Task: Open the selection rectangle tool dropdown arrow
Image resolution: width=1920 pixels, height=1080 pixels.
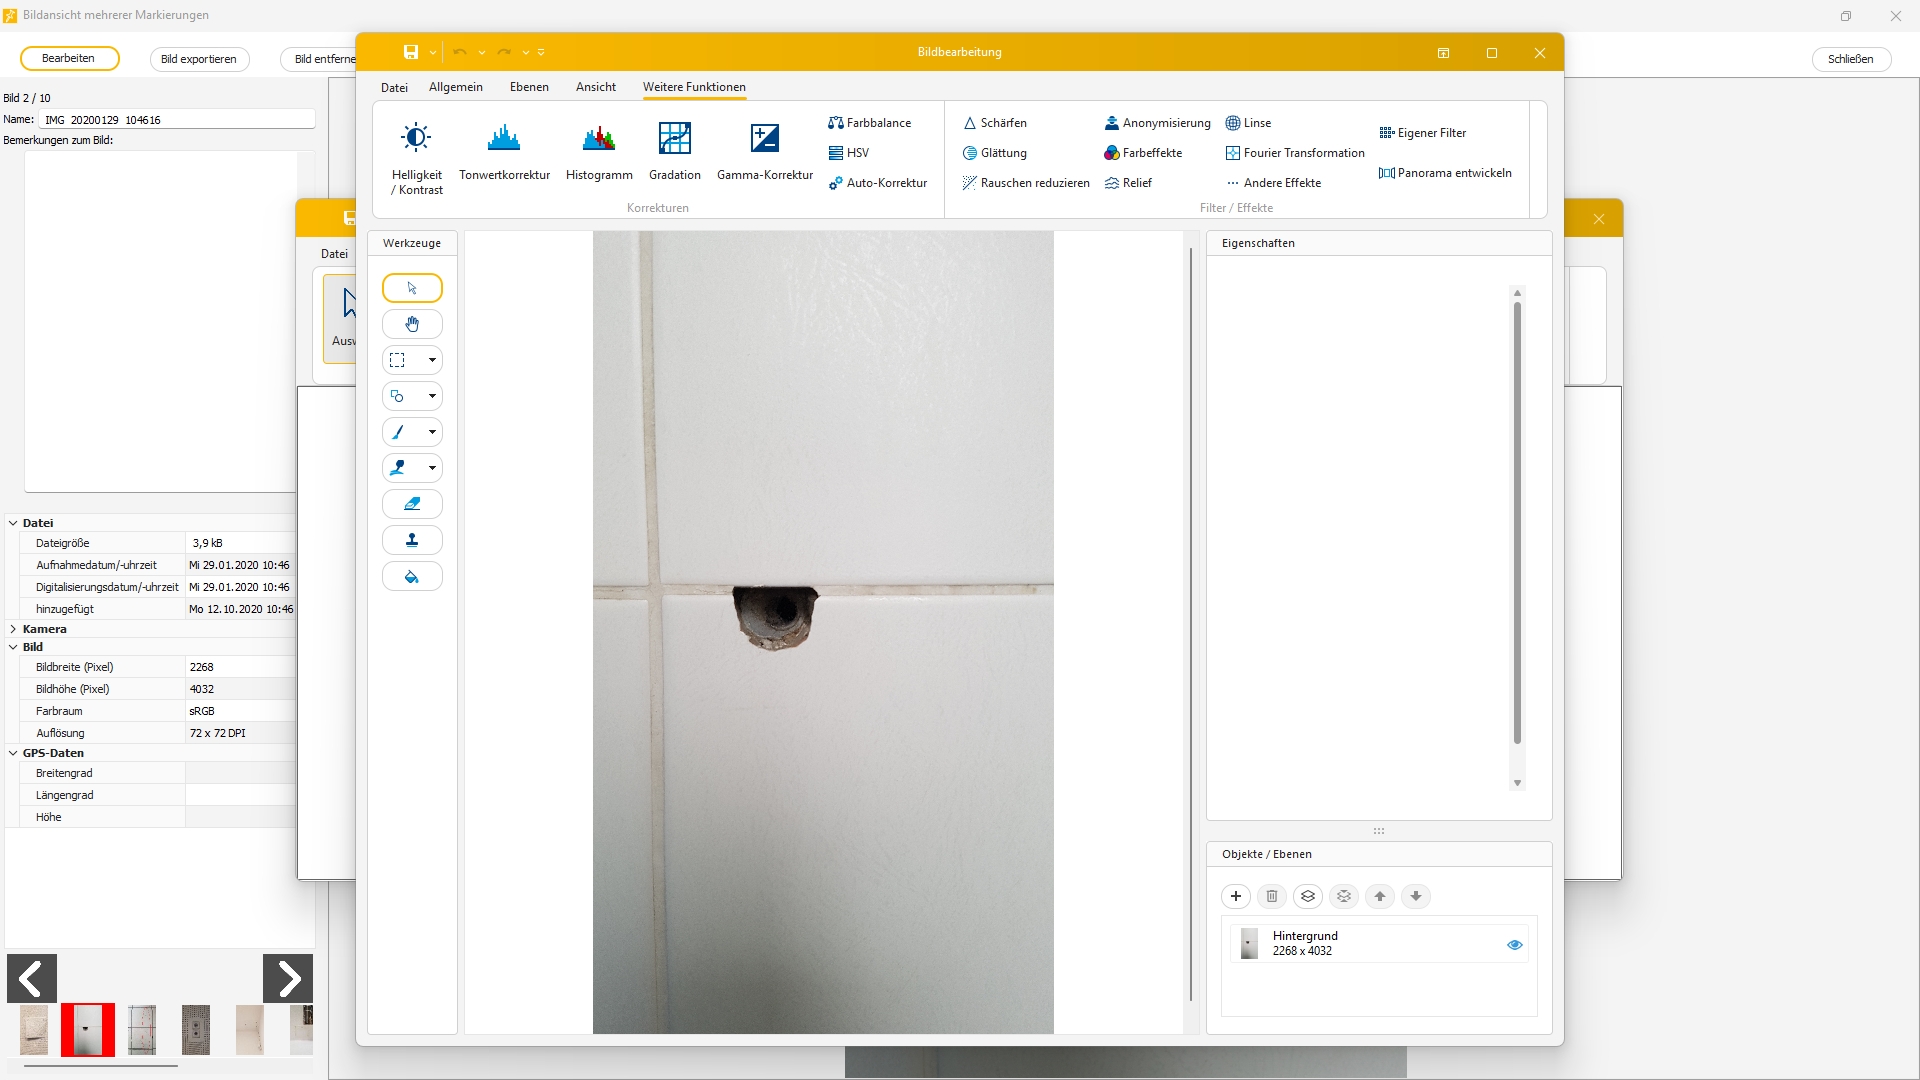Action: [x=432, y=360]
